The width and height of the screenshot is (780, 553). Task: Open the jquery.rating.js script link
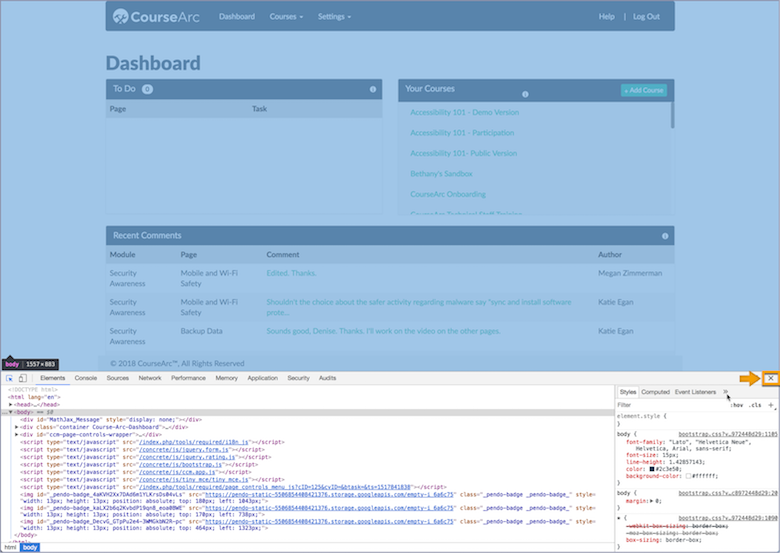coord(187,457)
